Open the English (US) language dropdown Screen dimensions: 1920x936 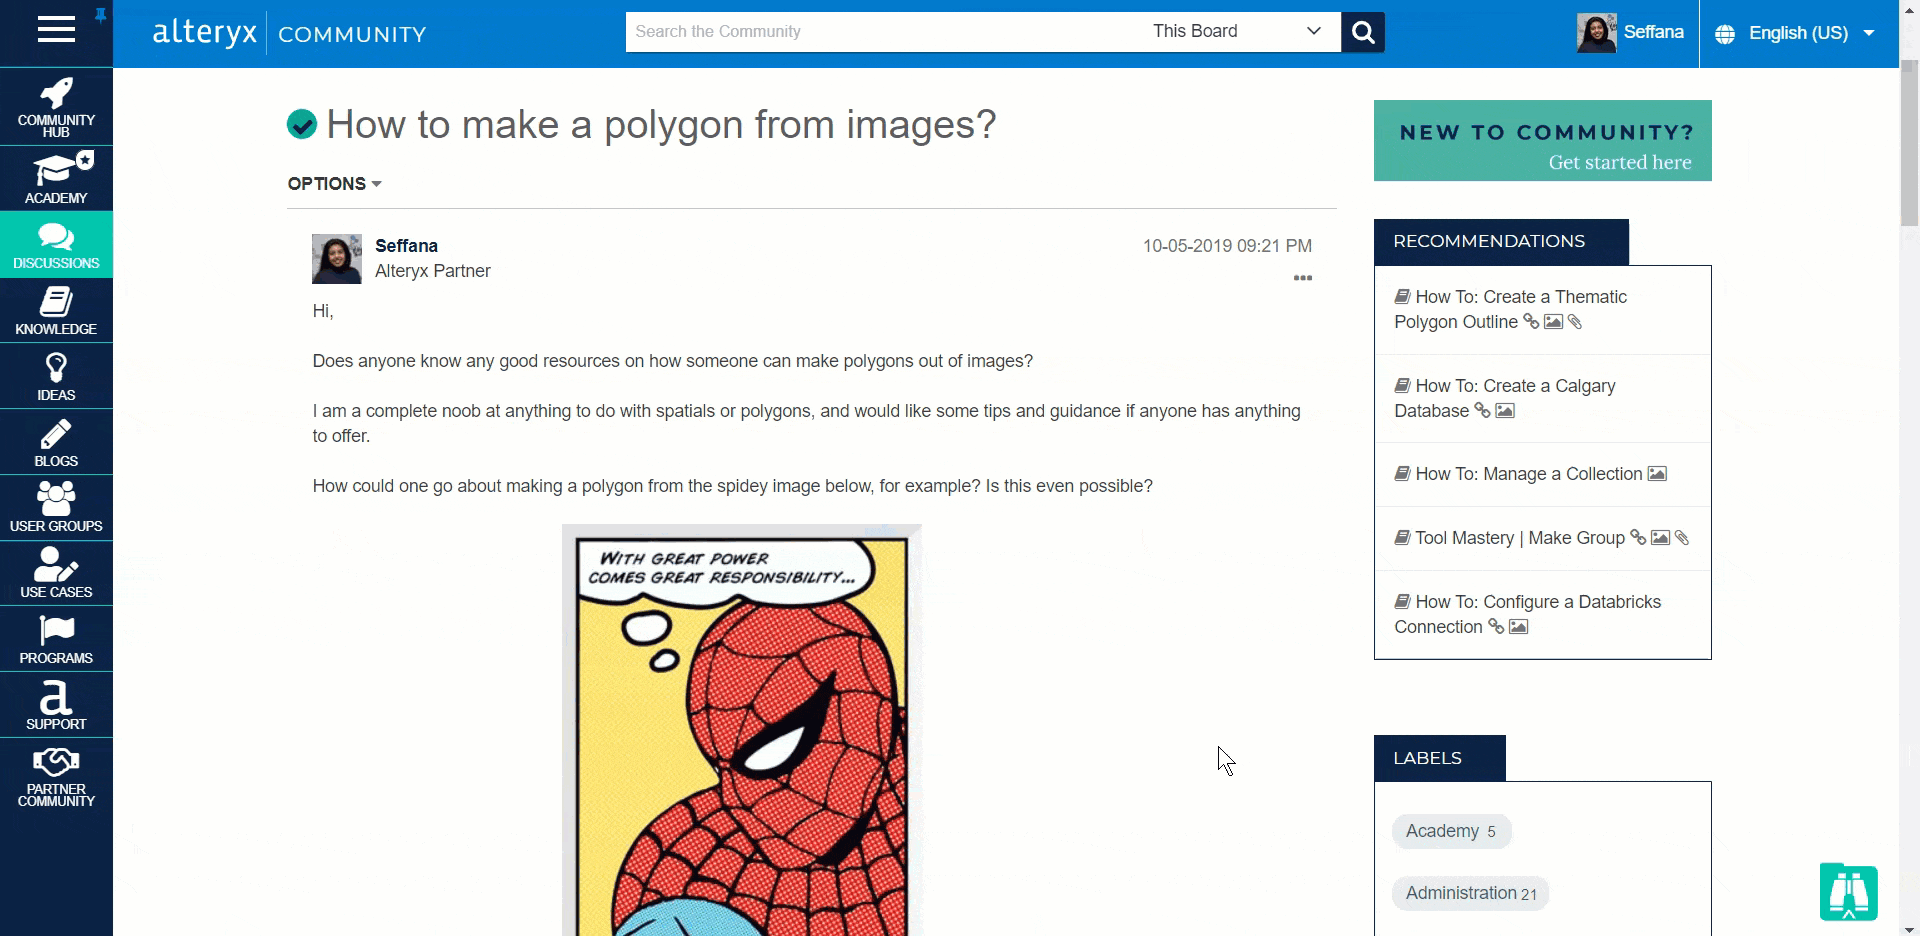pos(1811,34)
